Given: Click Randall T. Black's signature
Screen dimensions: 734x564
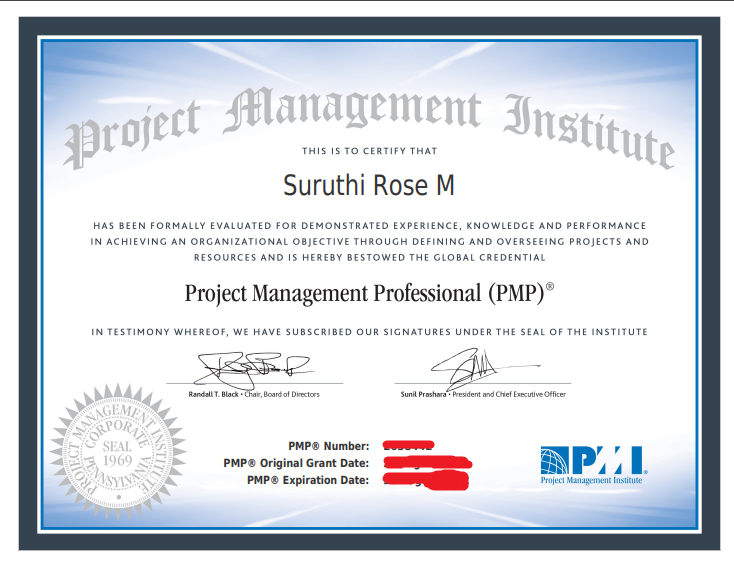Looking at the screenshot, I should click(253, 370).
